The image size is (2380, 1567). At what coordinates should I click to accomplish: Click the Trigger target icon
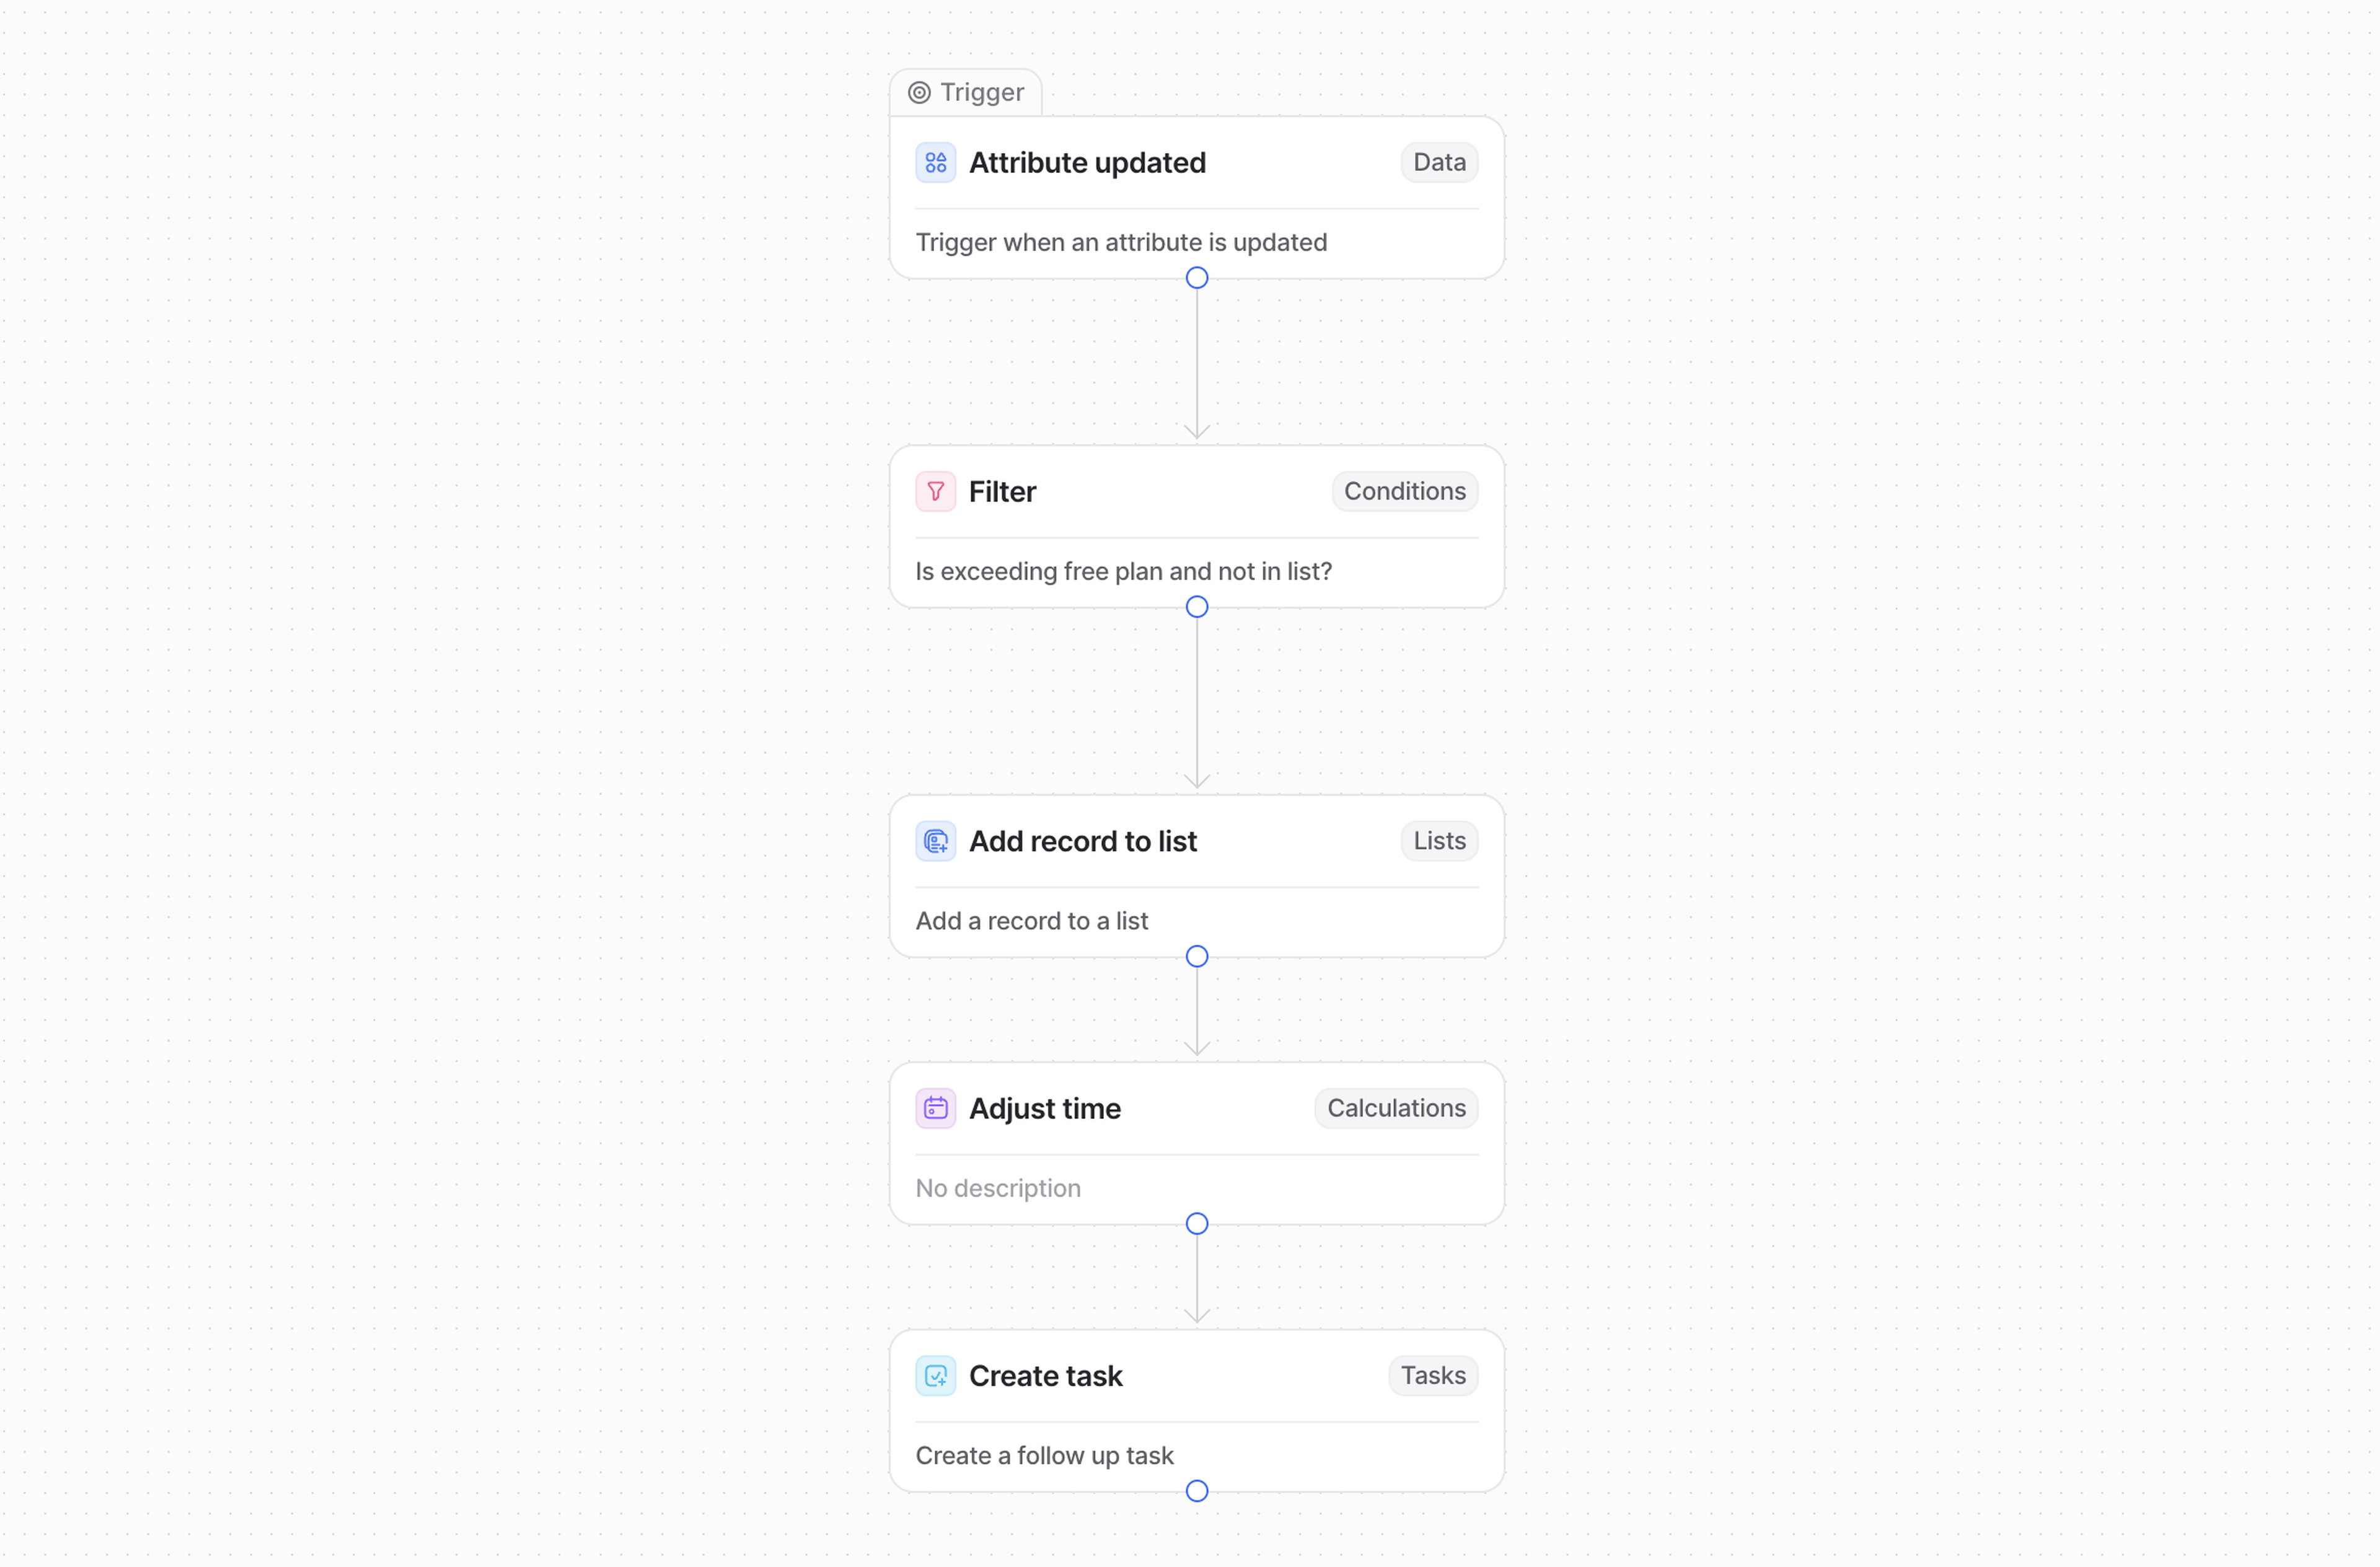[x=919, y=93]
